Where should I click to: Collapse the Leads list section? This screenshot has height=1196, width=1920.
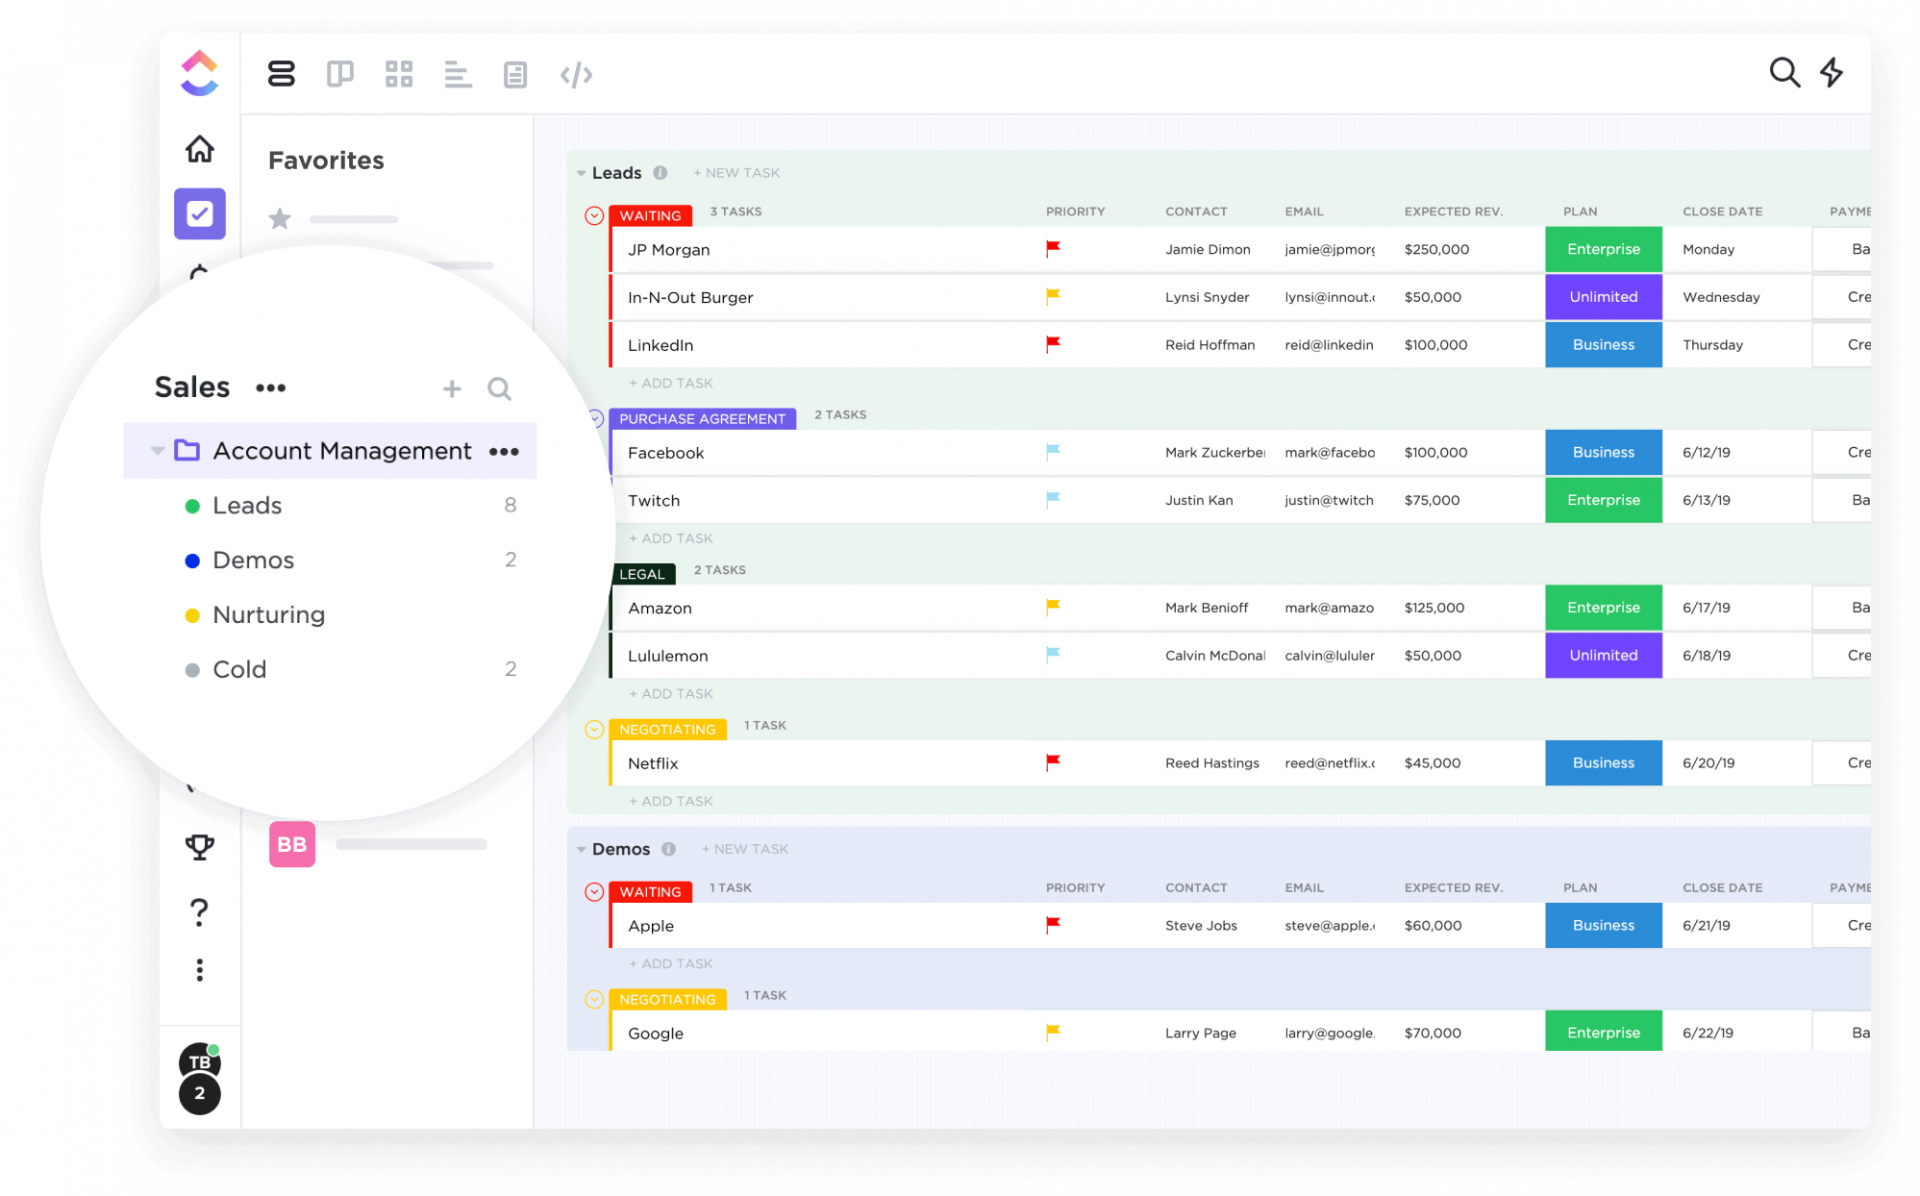point(581,173)
